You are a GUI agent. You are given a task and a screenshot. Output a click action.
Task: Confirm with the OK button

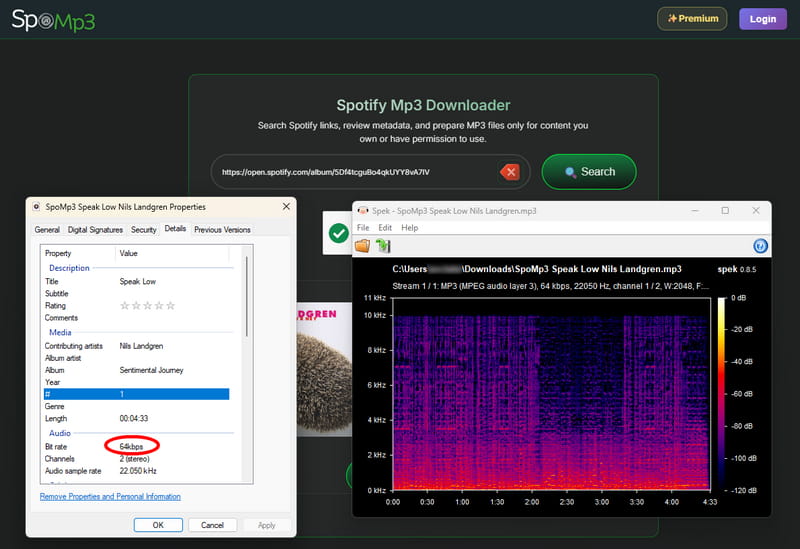[x=158, y=525]
